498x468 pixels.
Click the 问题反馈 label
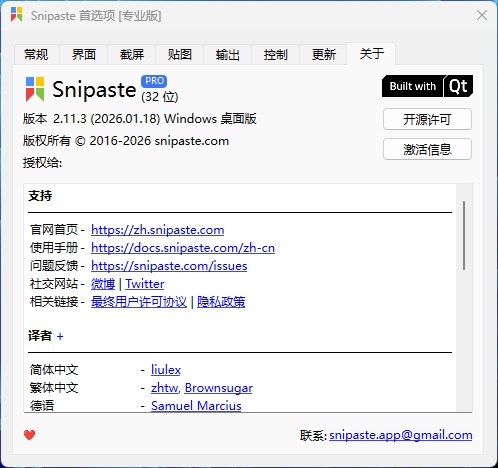click(x=54, y=266)
